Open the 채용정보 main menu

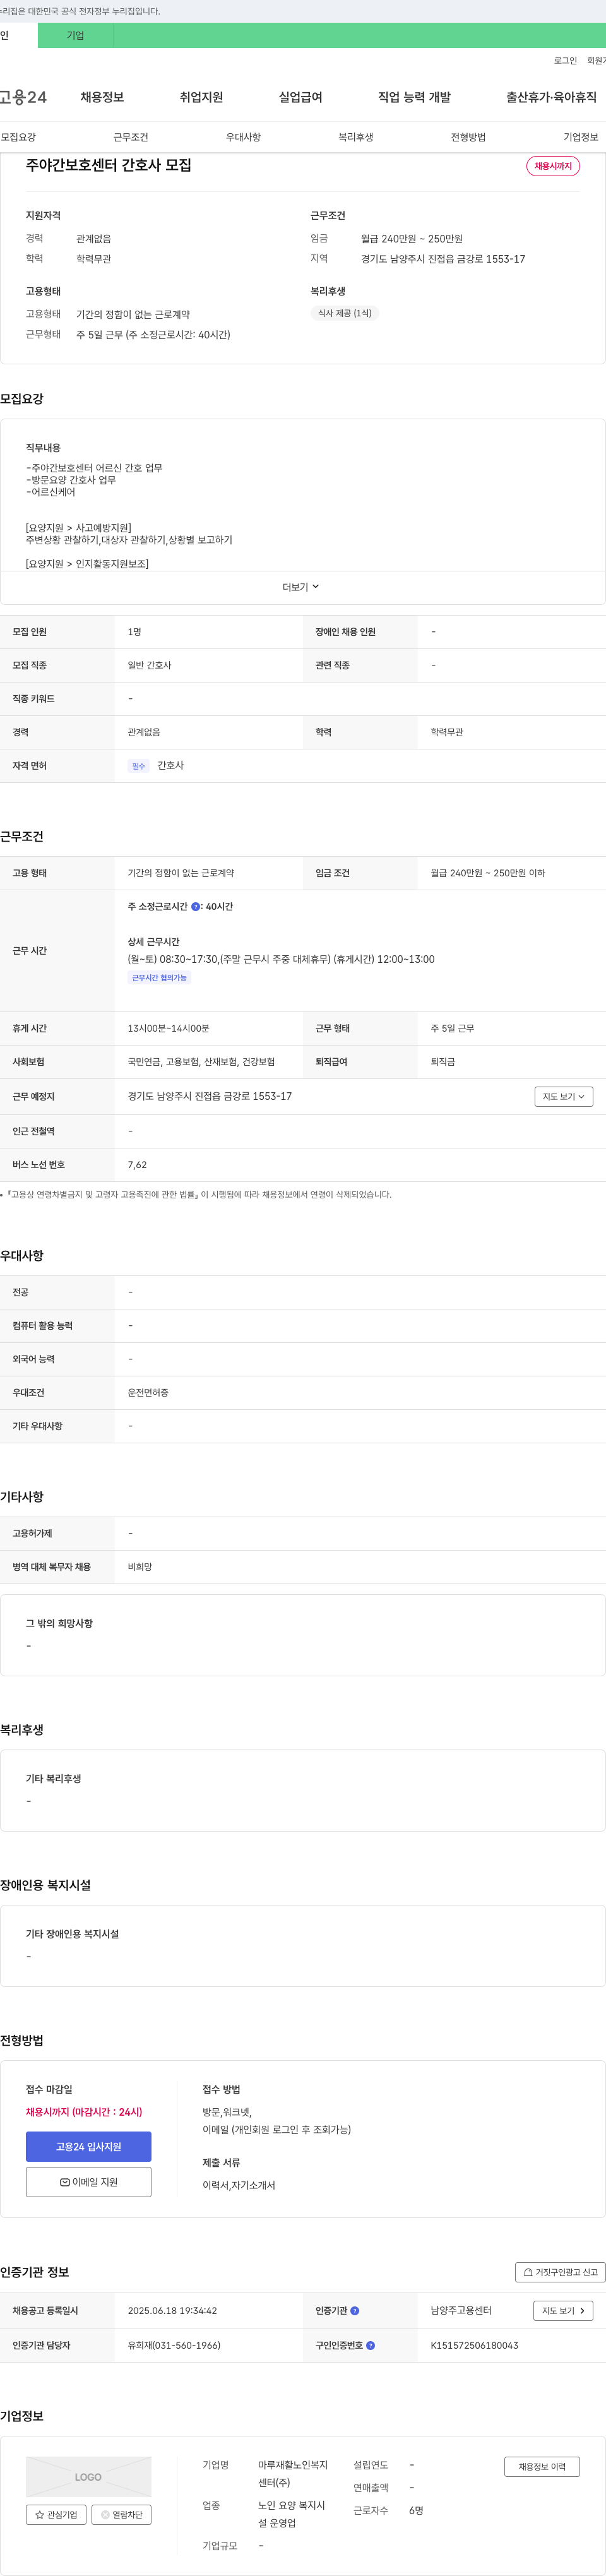(102, 97)
